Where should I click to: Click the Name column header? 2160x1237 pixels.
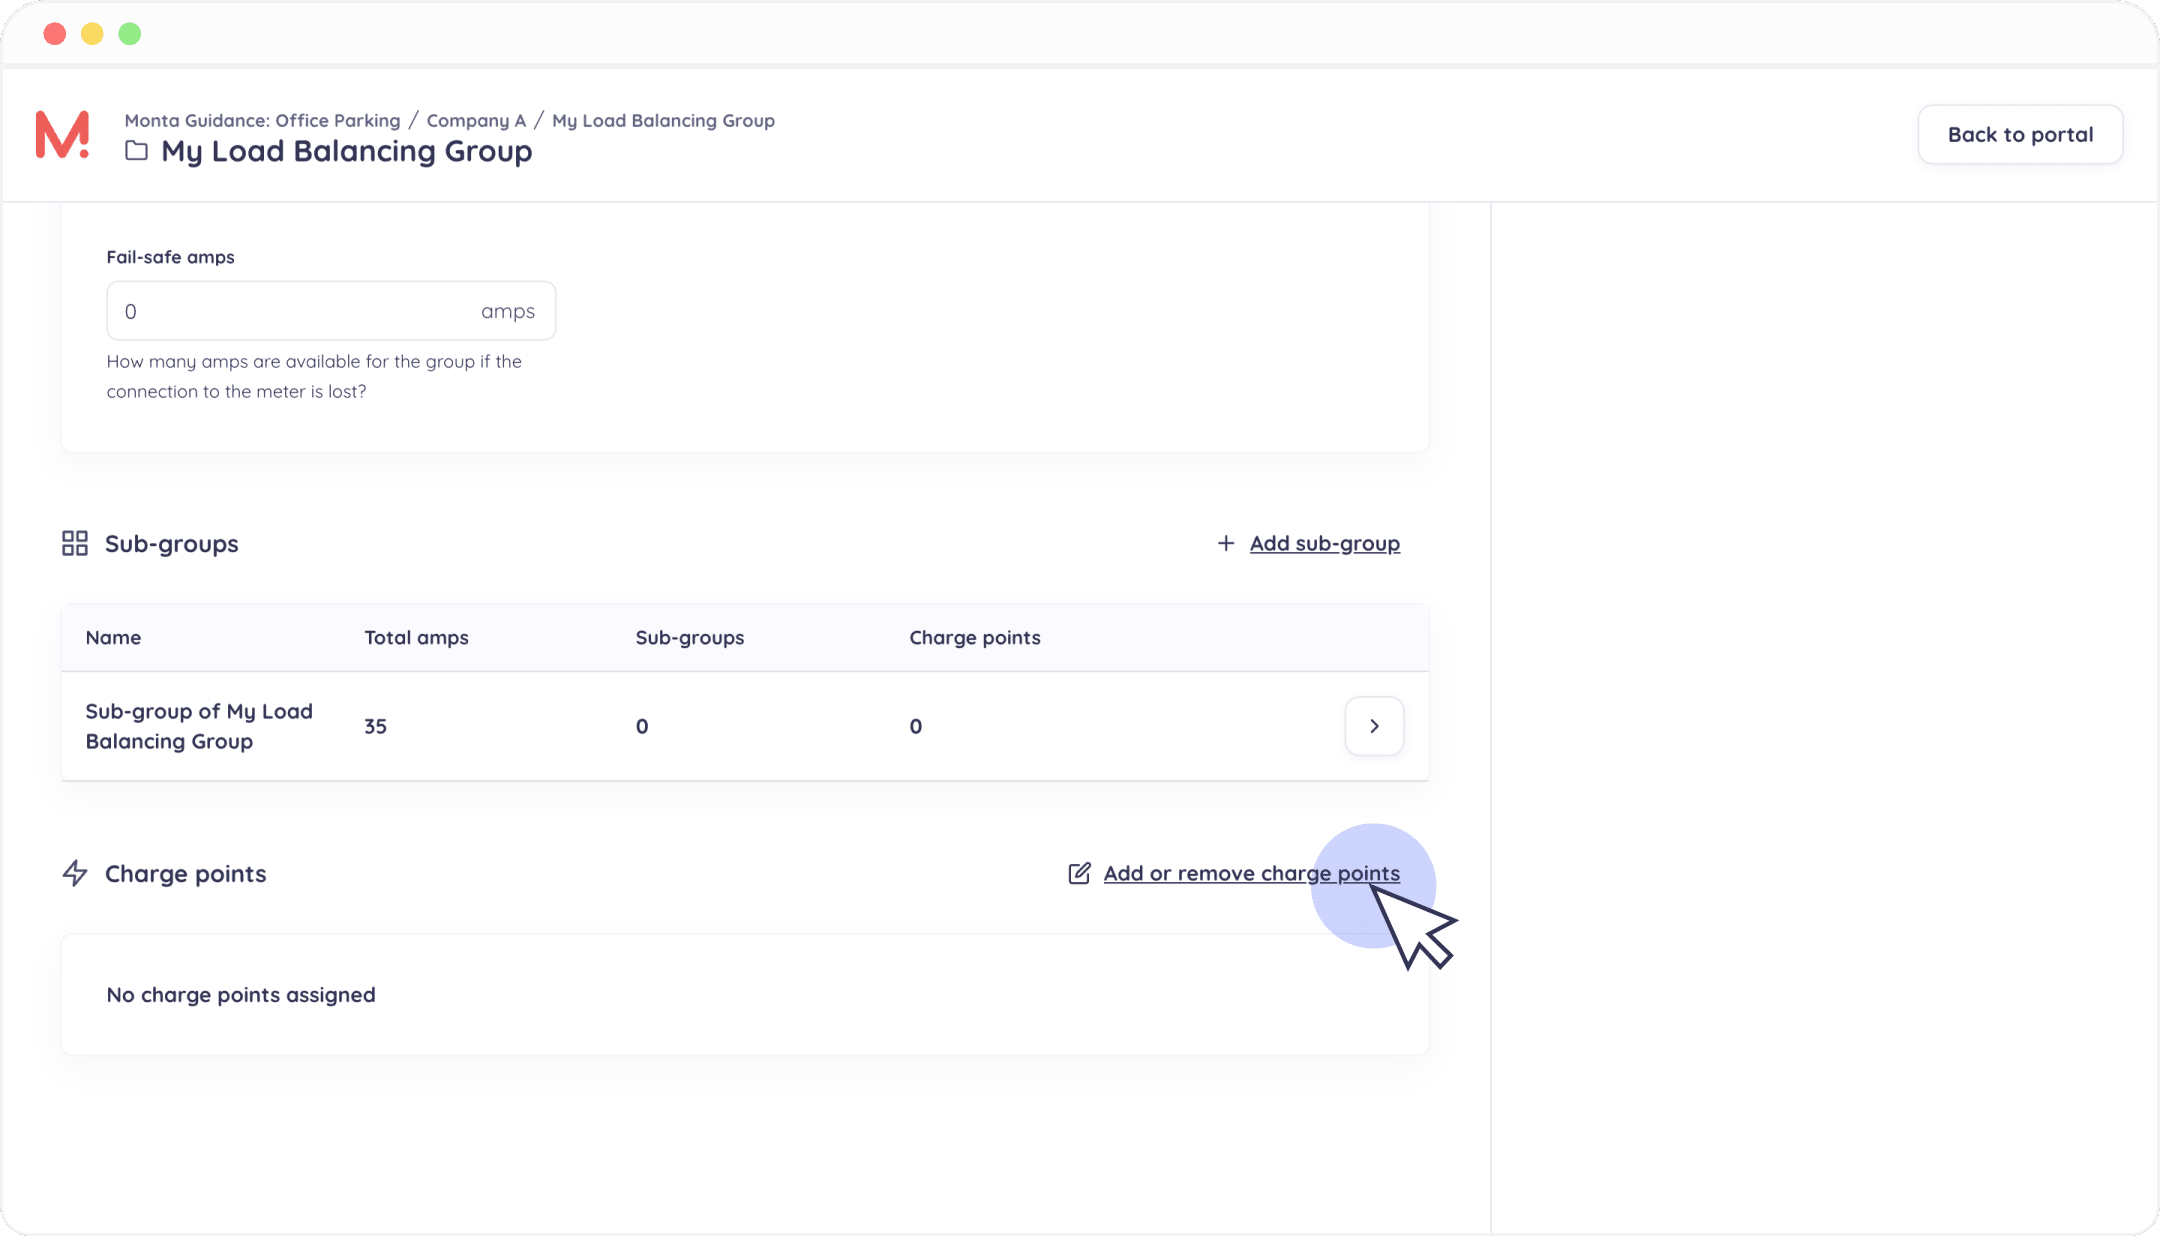pos(113,638)
